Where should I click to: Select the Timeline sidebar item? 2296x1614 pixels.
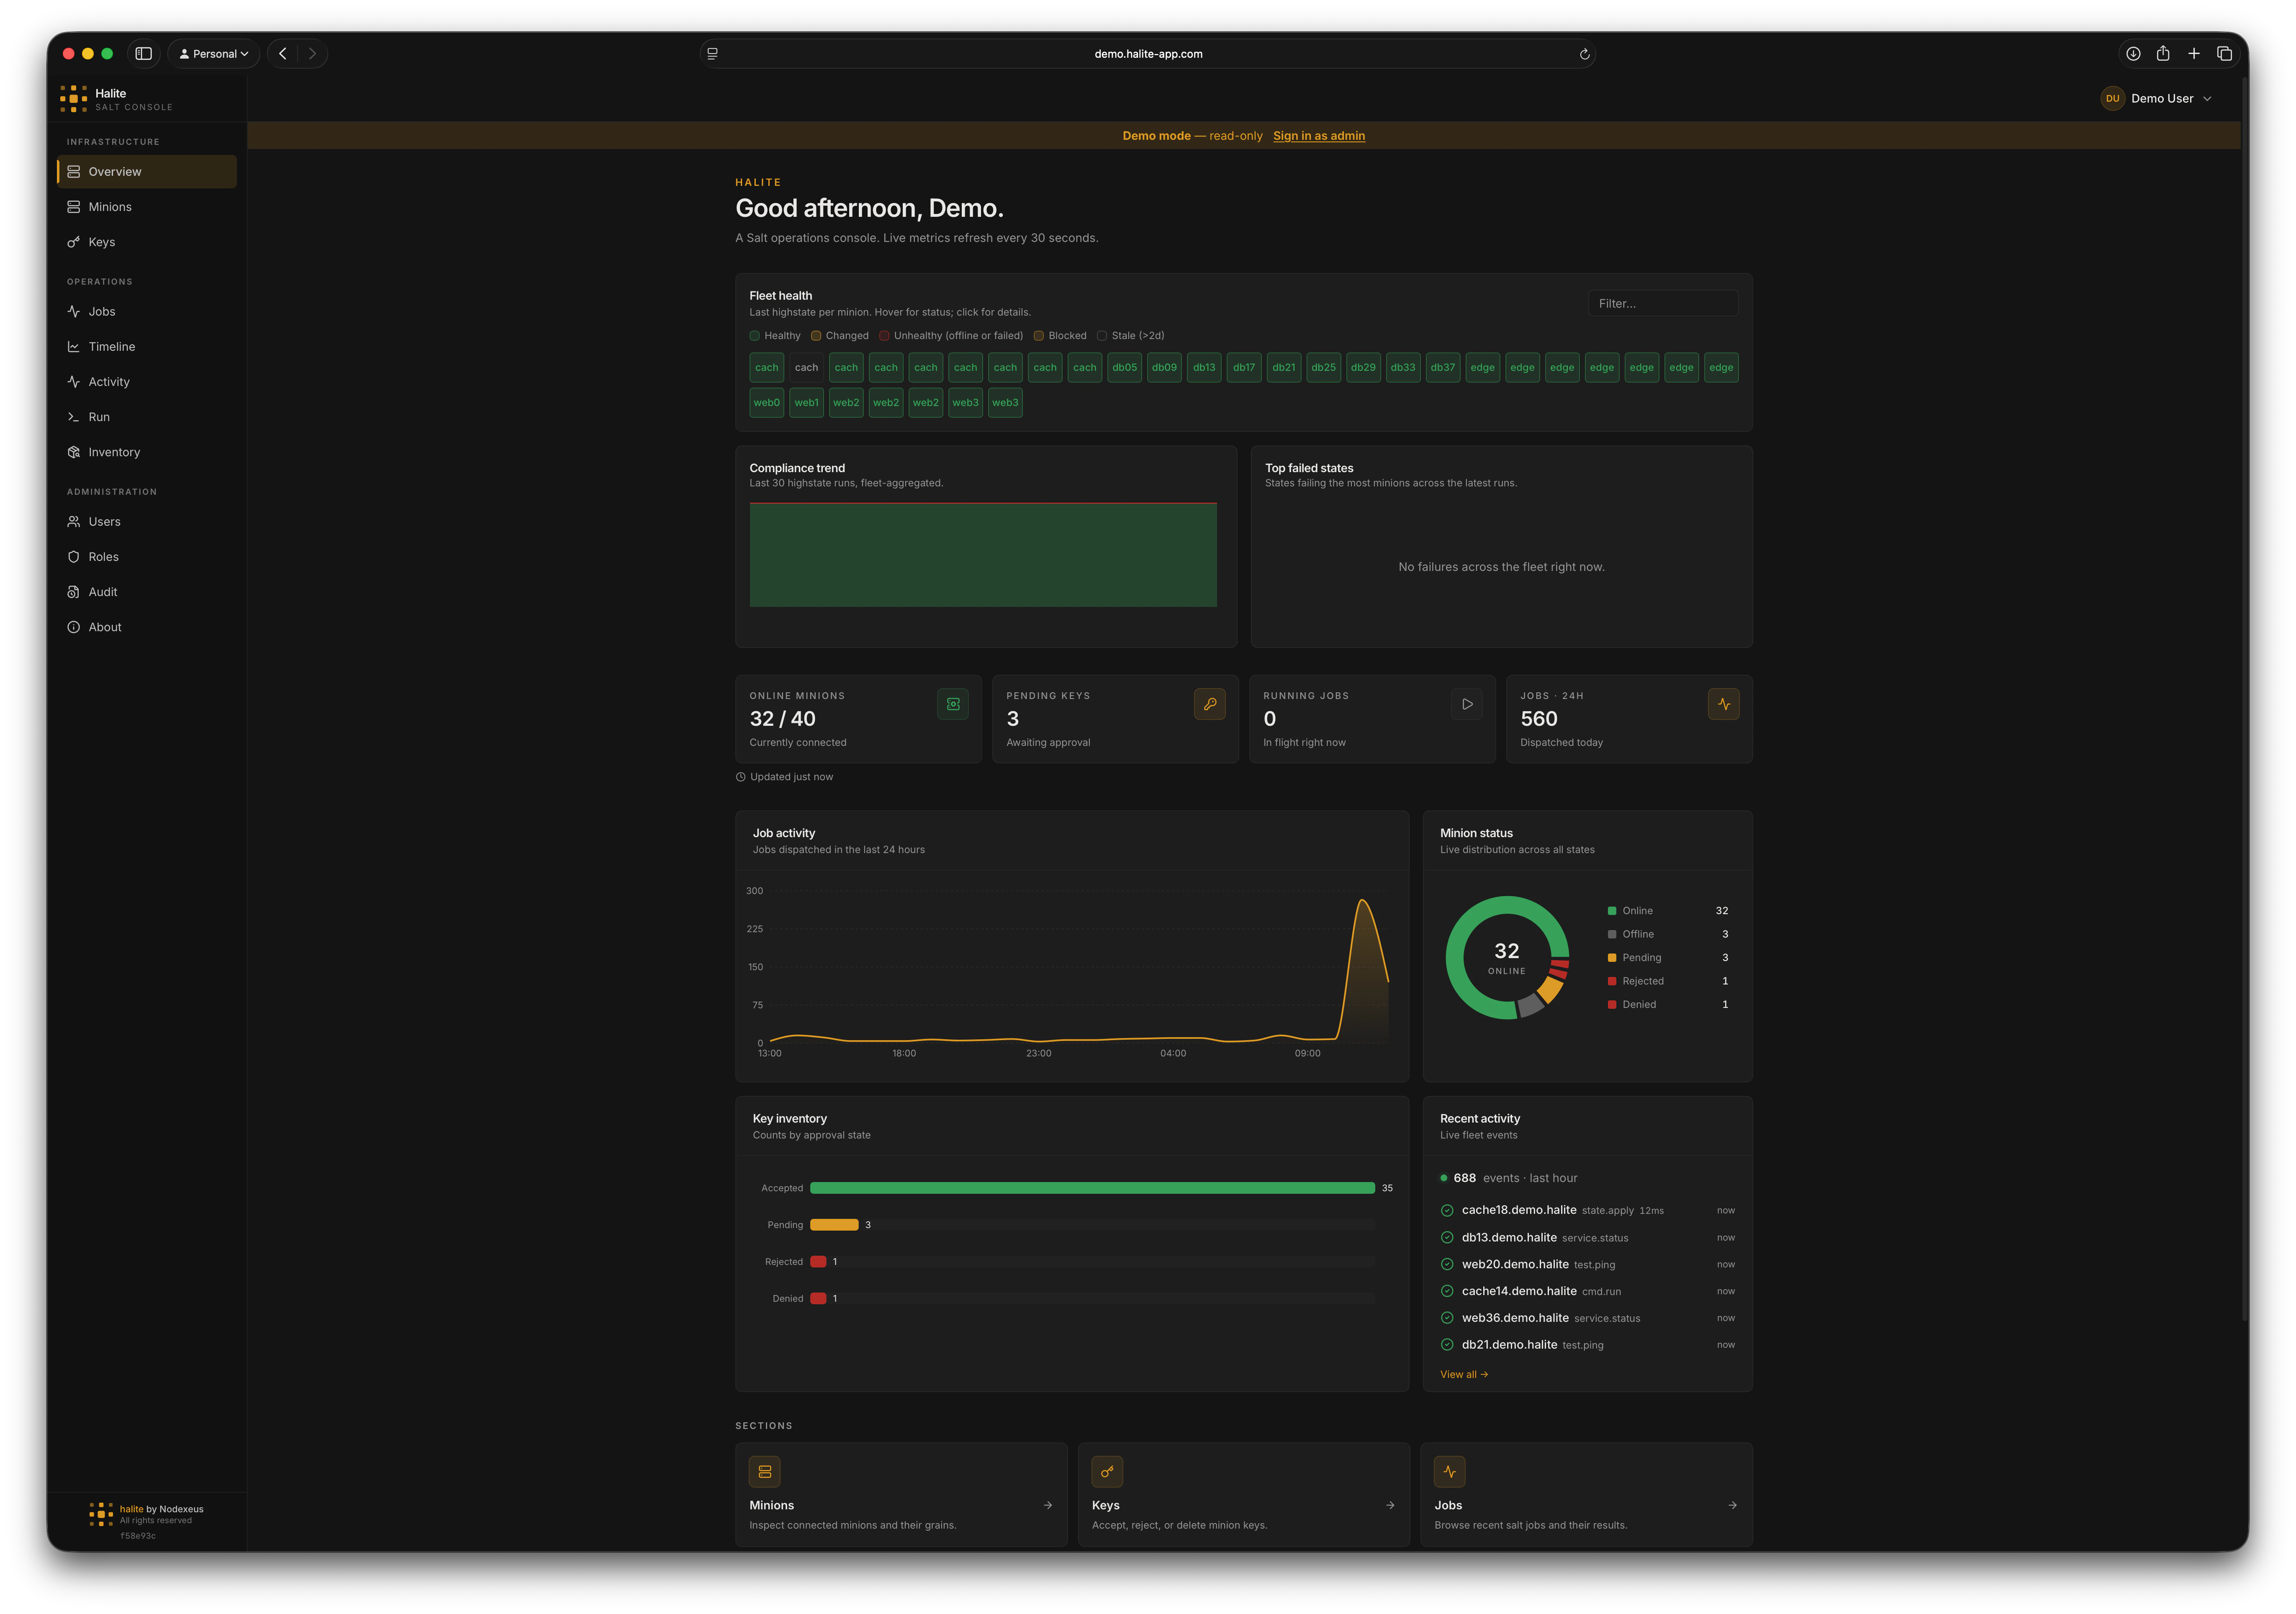pos(147,346)
